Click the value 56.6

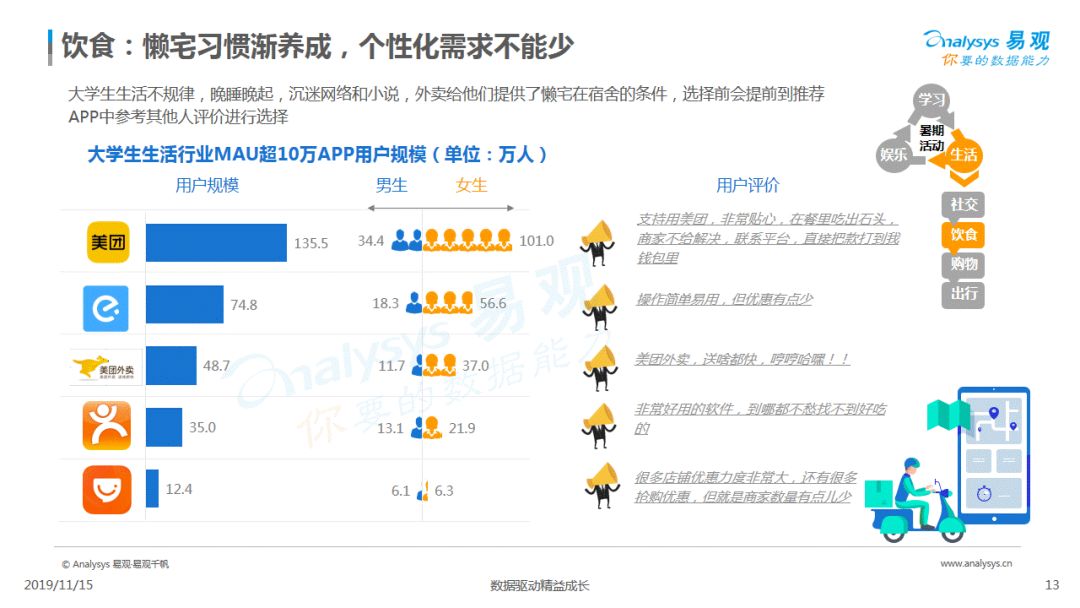[493, 304]
